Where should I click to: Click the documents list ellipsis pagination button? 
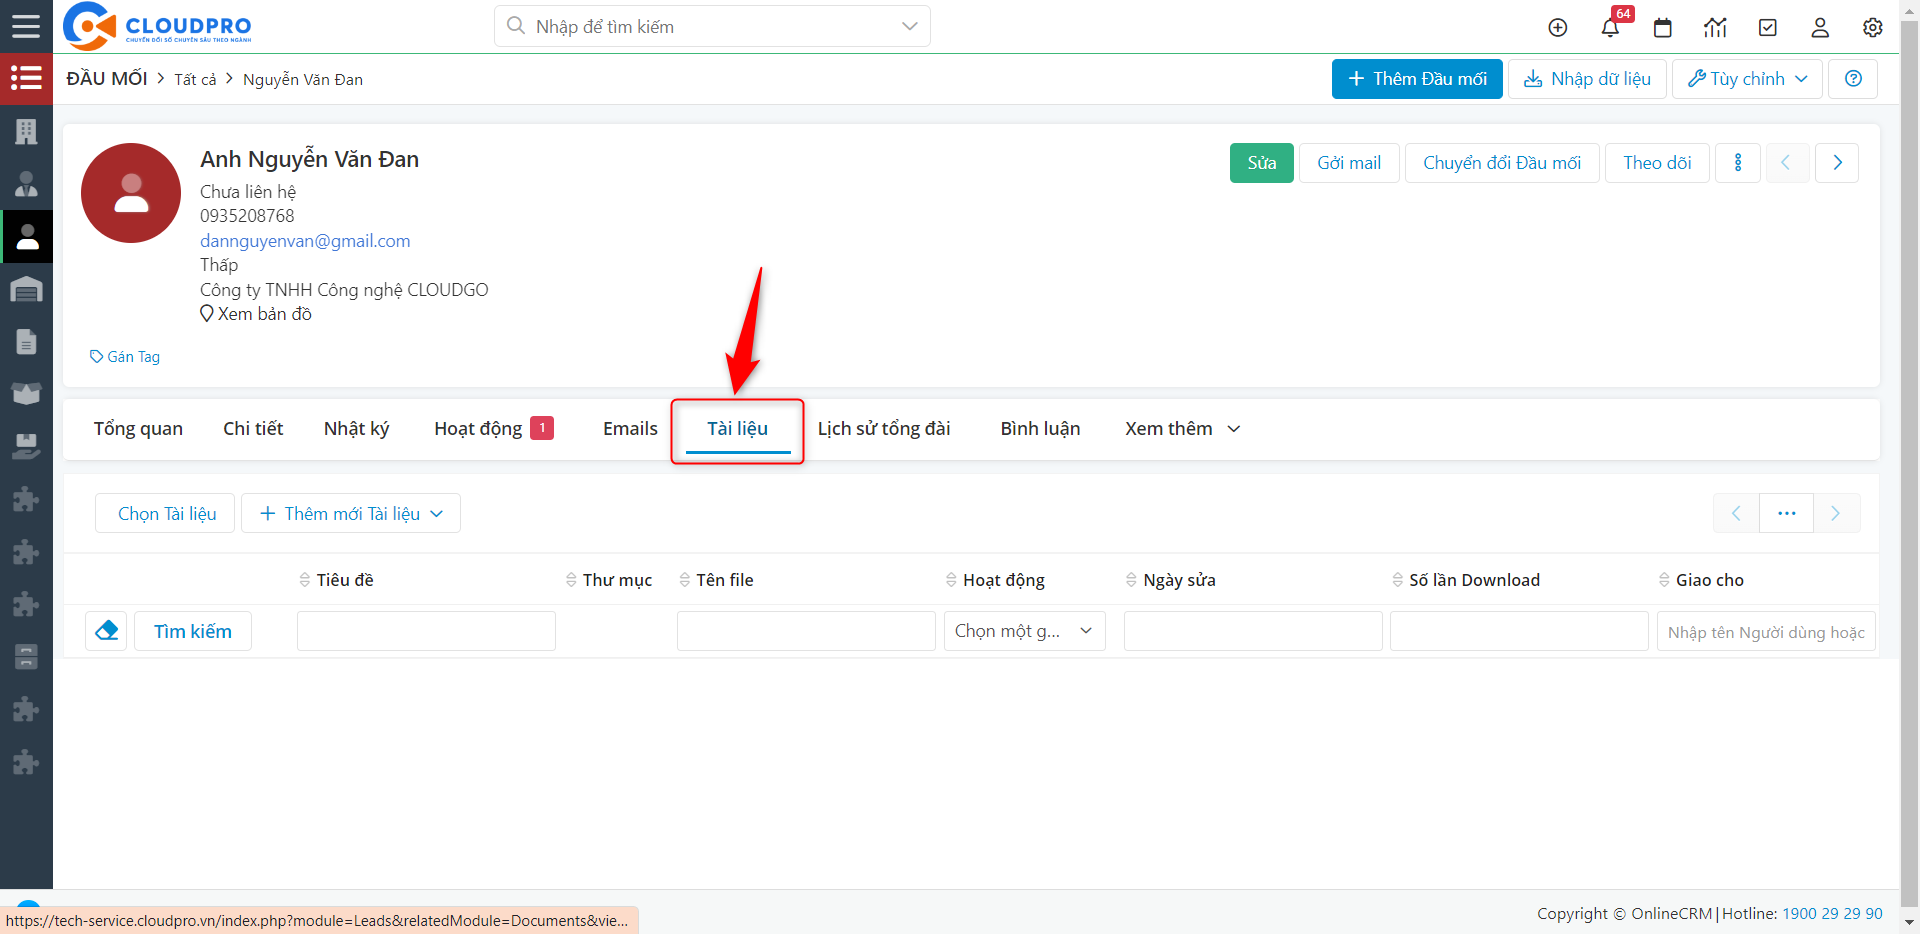pyautogui.click(x=1787, y=513)
